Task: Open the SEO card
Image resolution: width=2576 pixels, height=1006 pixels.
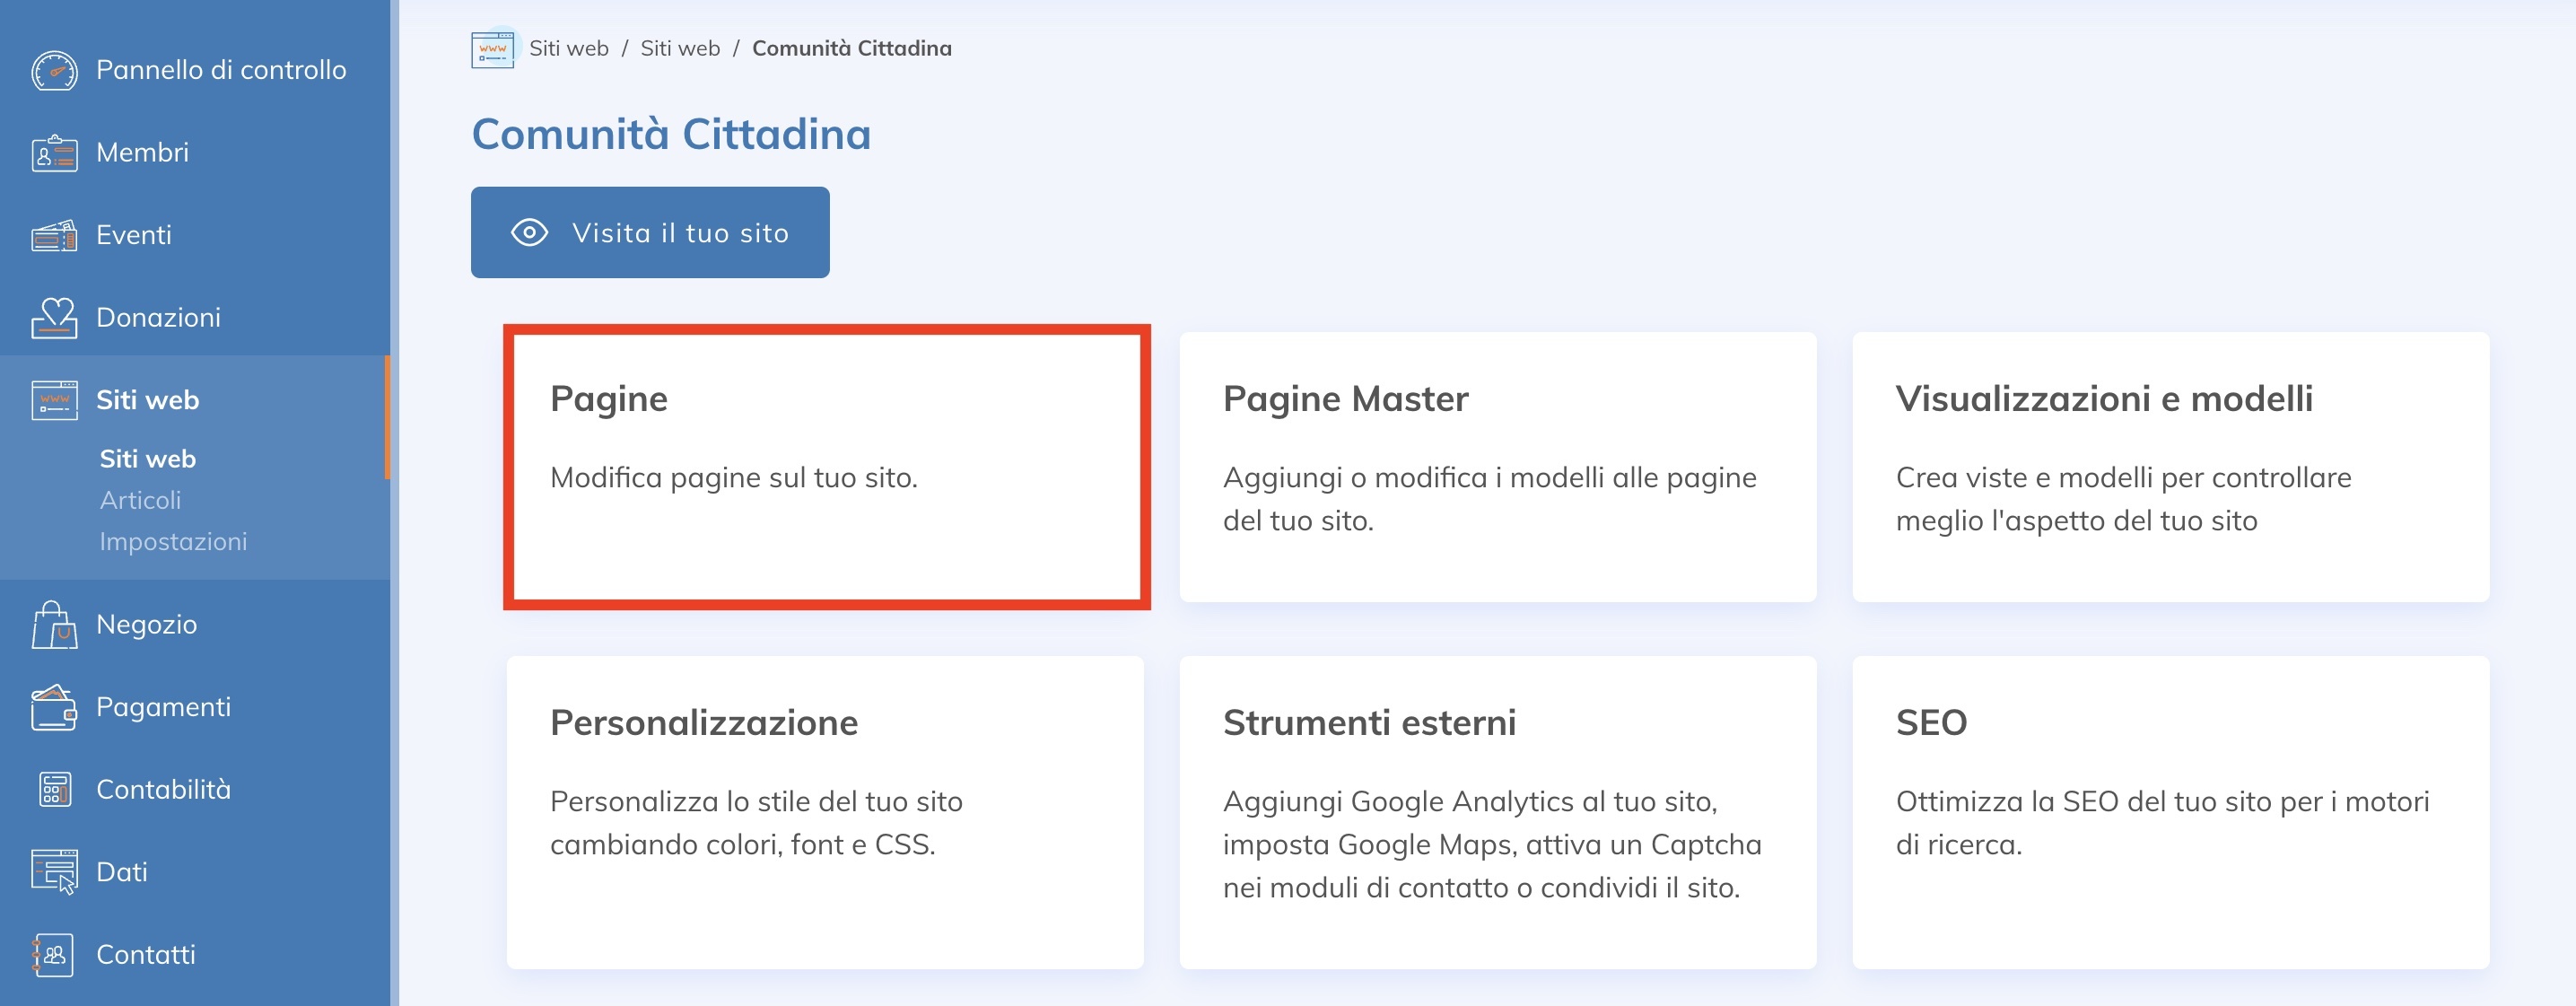Action: click(x=2170, y=811)
